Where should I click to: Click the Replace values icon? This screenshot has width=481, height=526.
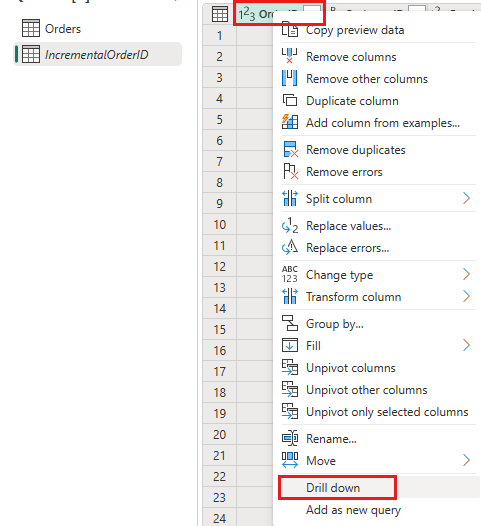pyautogui.click(x=289, y=225)
